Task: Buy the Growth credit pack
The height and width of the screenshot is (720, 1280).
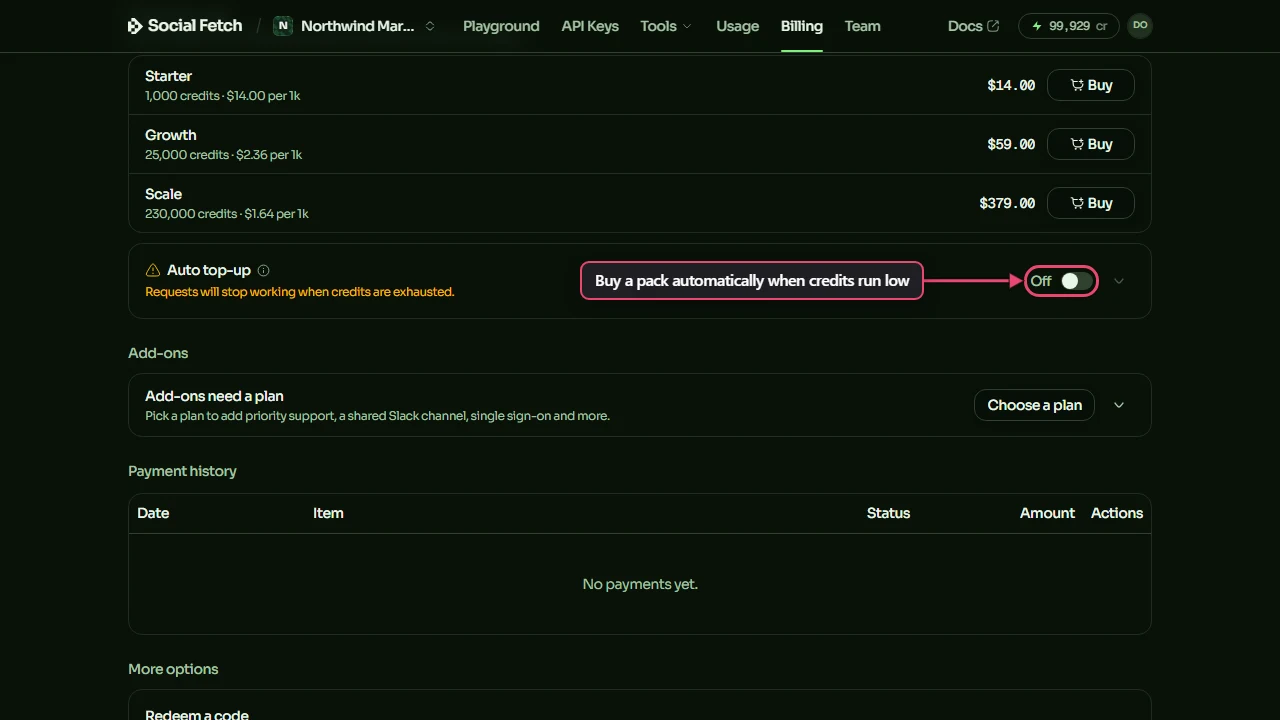Action: point(1091,144)
